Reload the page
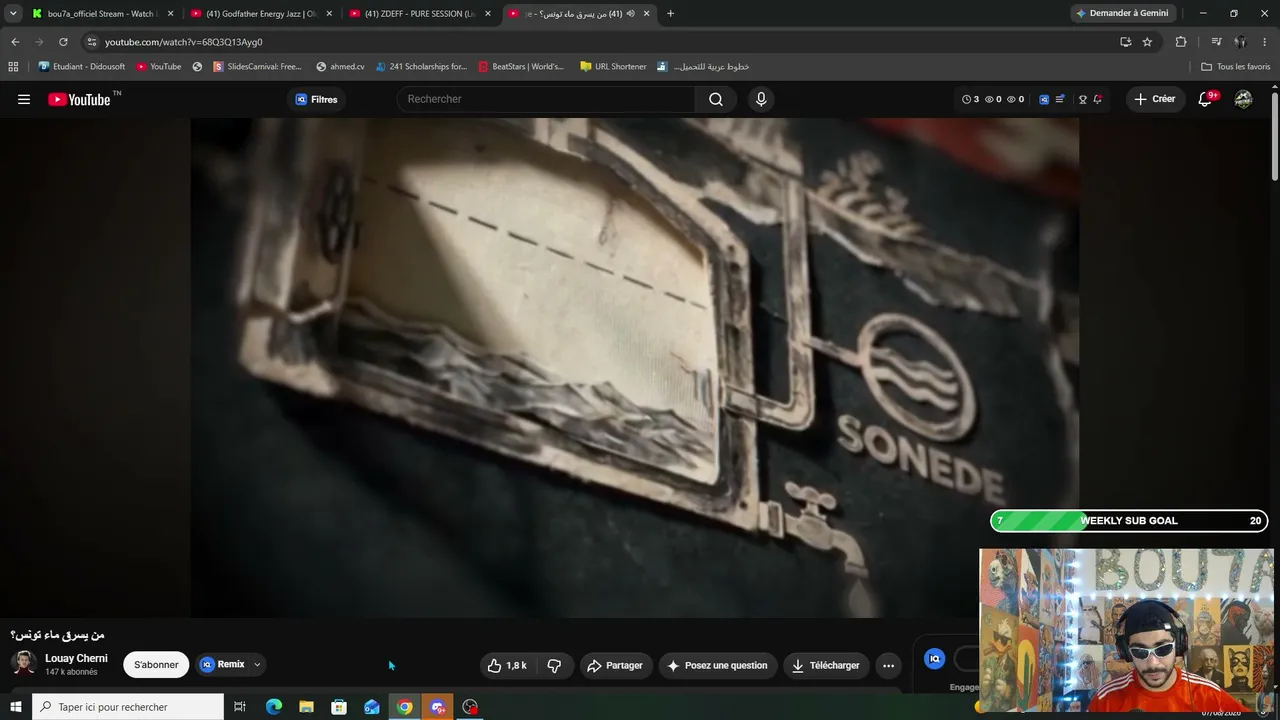 [63, 42]
